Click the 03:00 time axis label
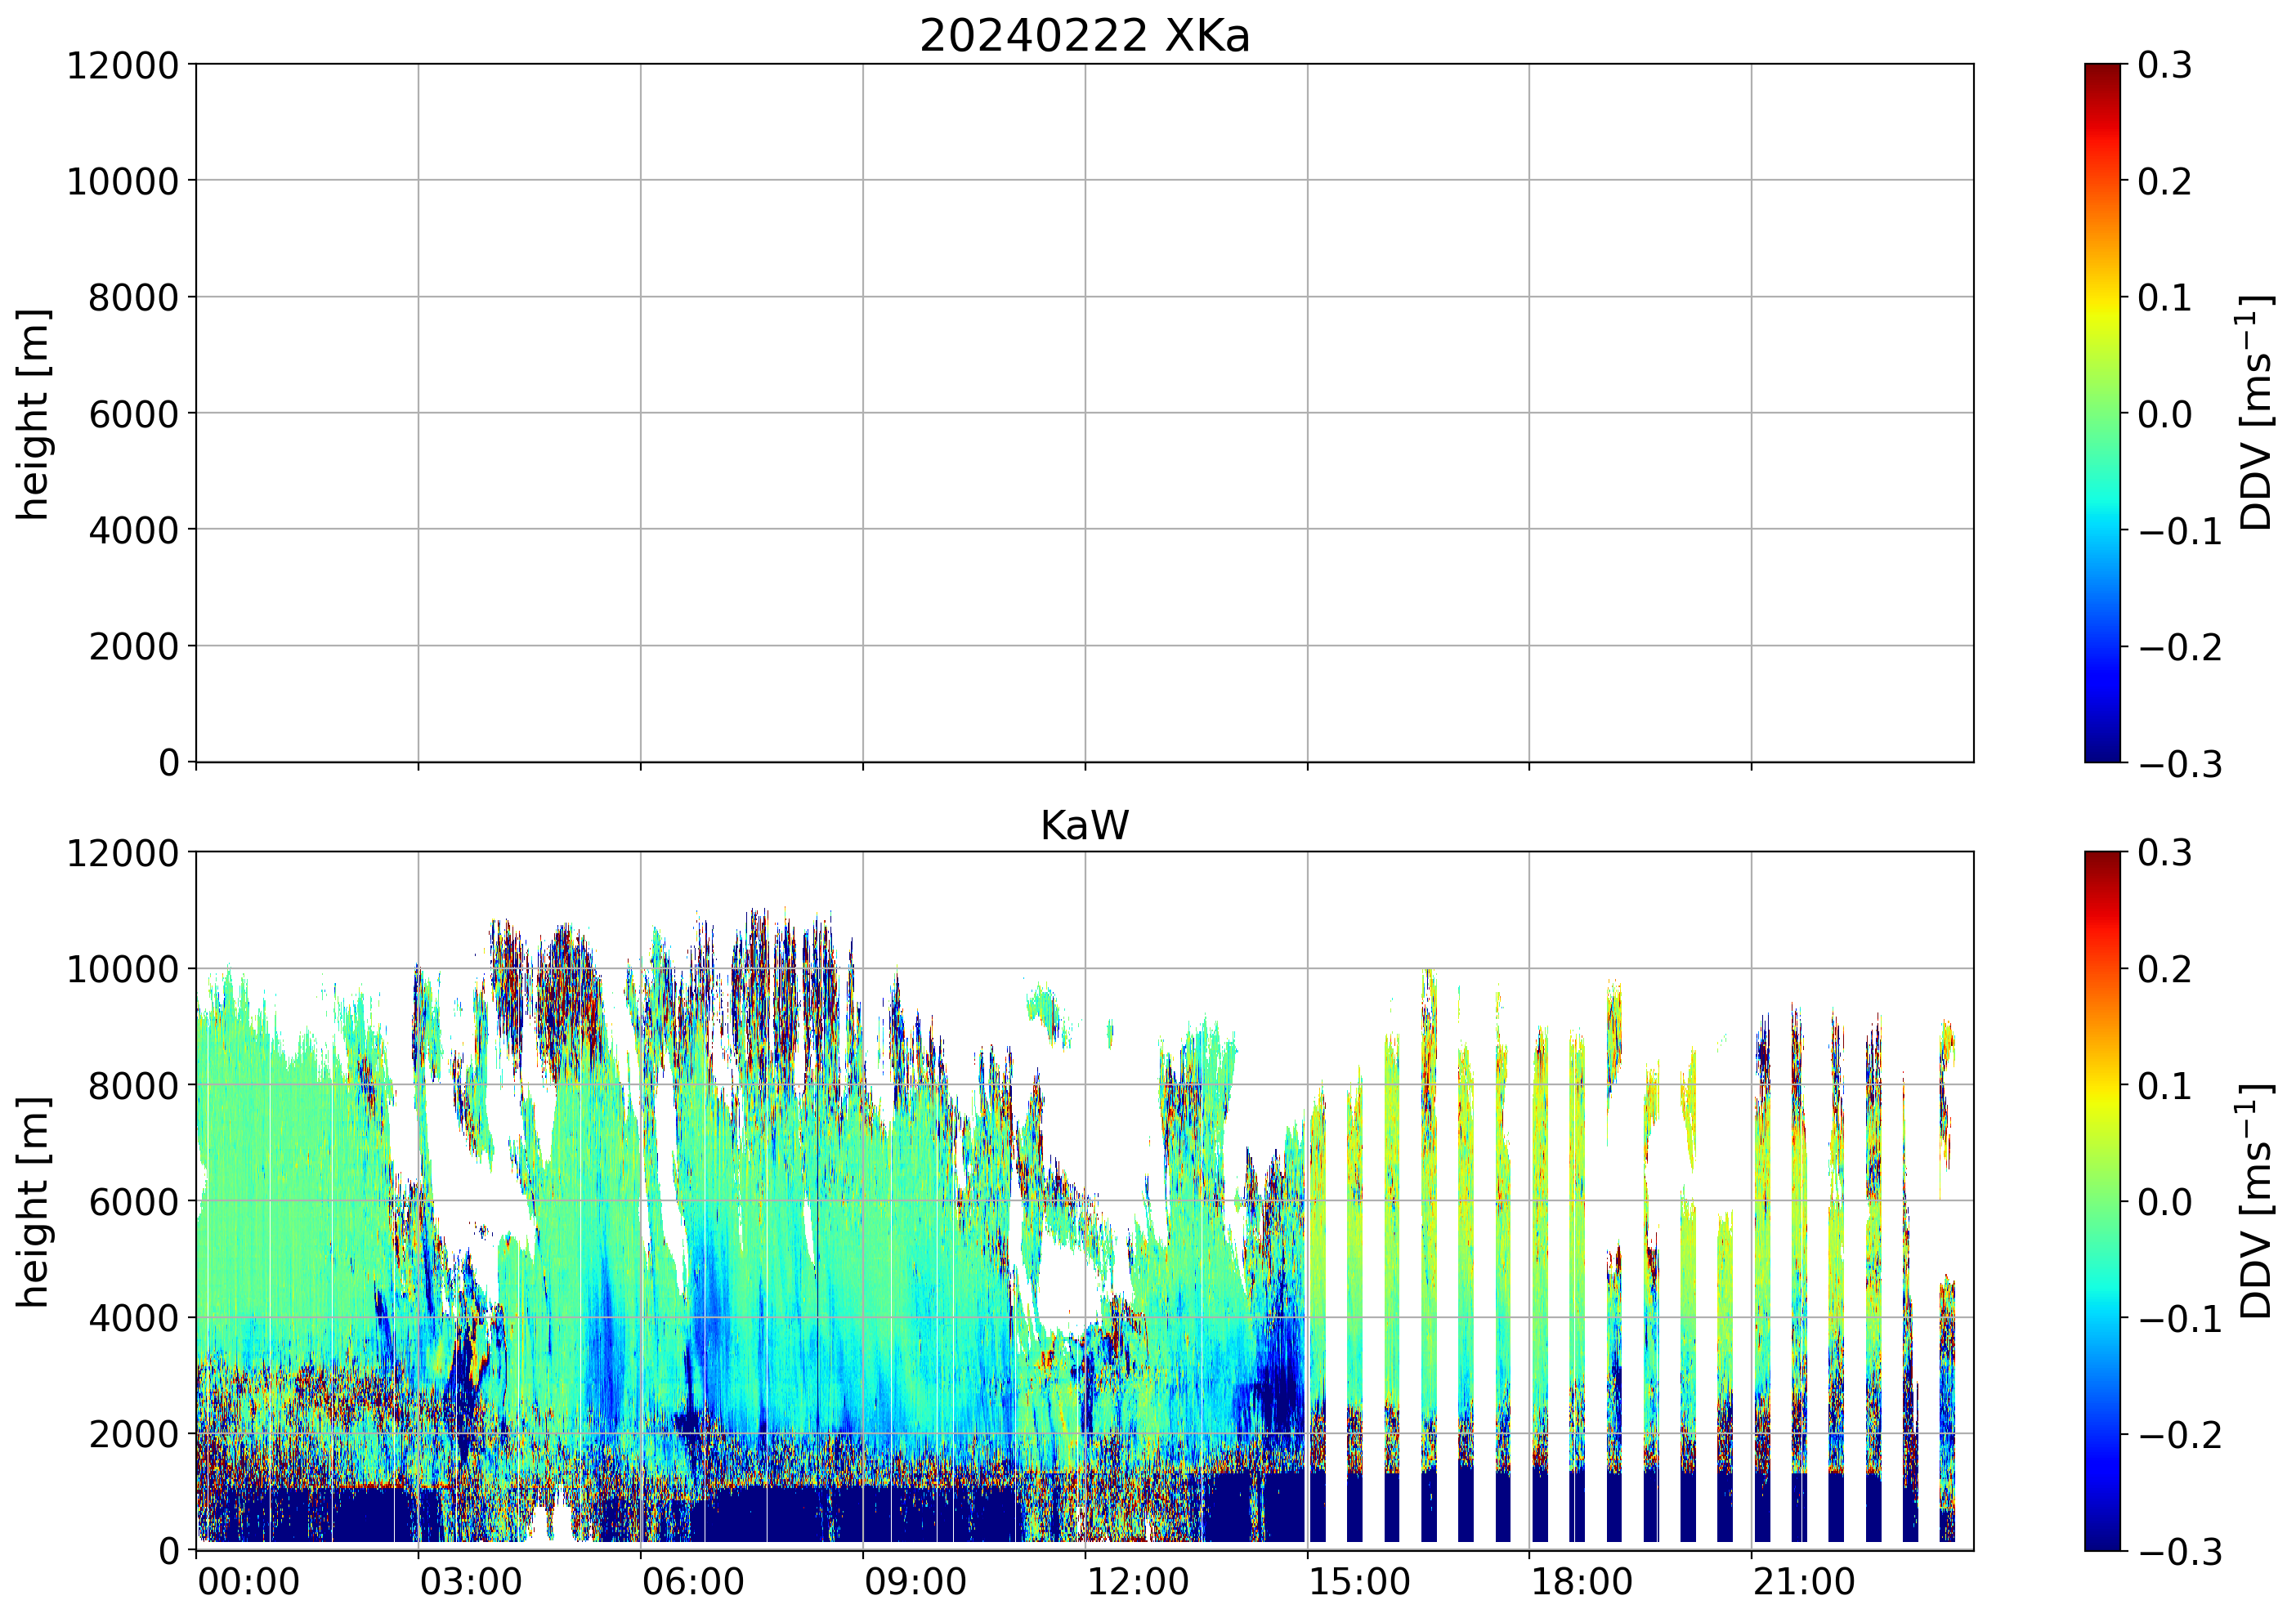This screenshot has height=1618, width=2296. [x=470, y=1582]
